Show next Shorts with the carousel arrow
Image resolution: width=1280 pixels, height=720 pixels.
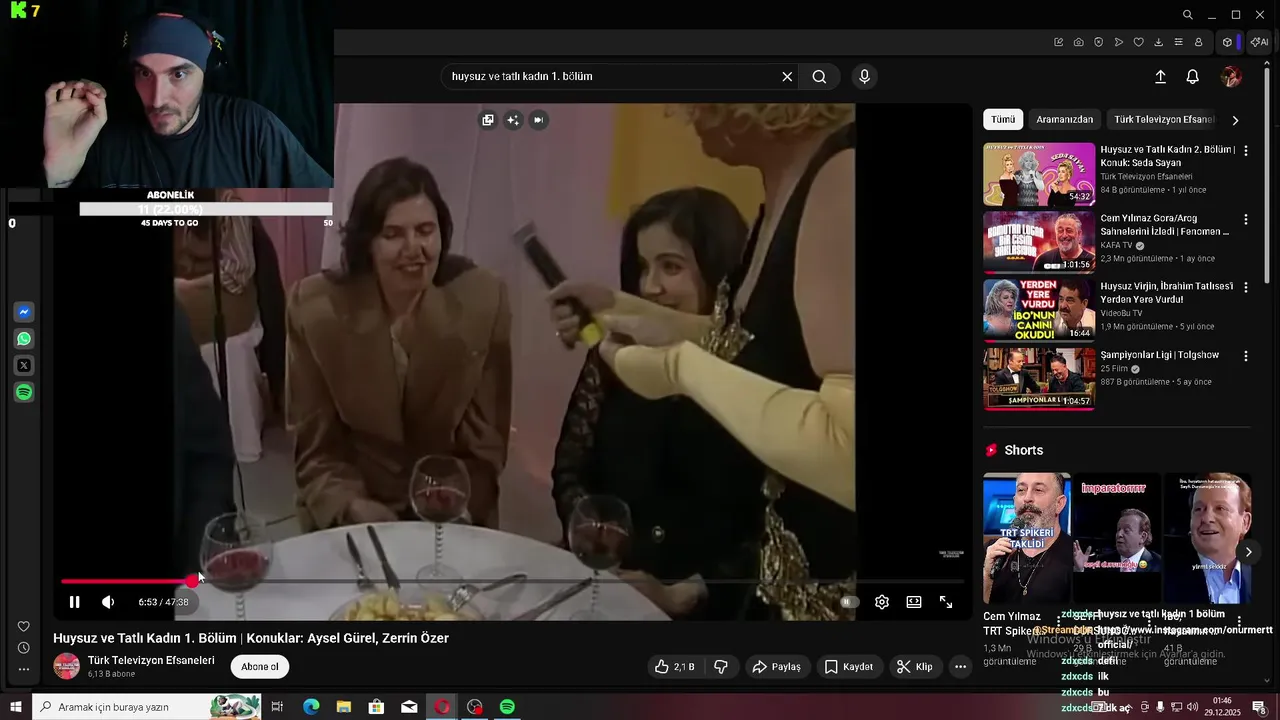click(x=1248, y=552)
